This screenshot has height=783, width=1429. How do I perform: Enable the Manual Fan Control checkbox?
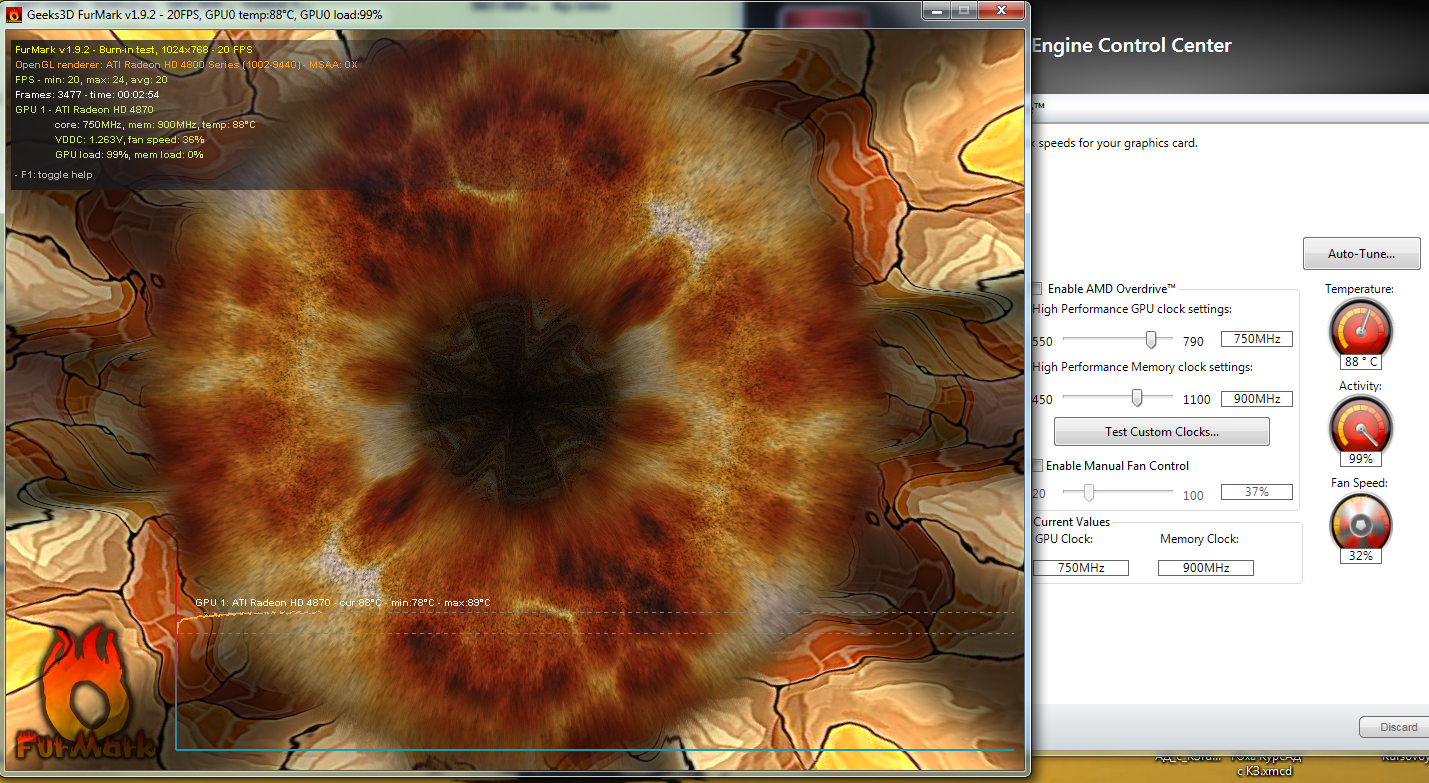point(1037,465)
